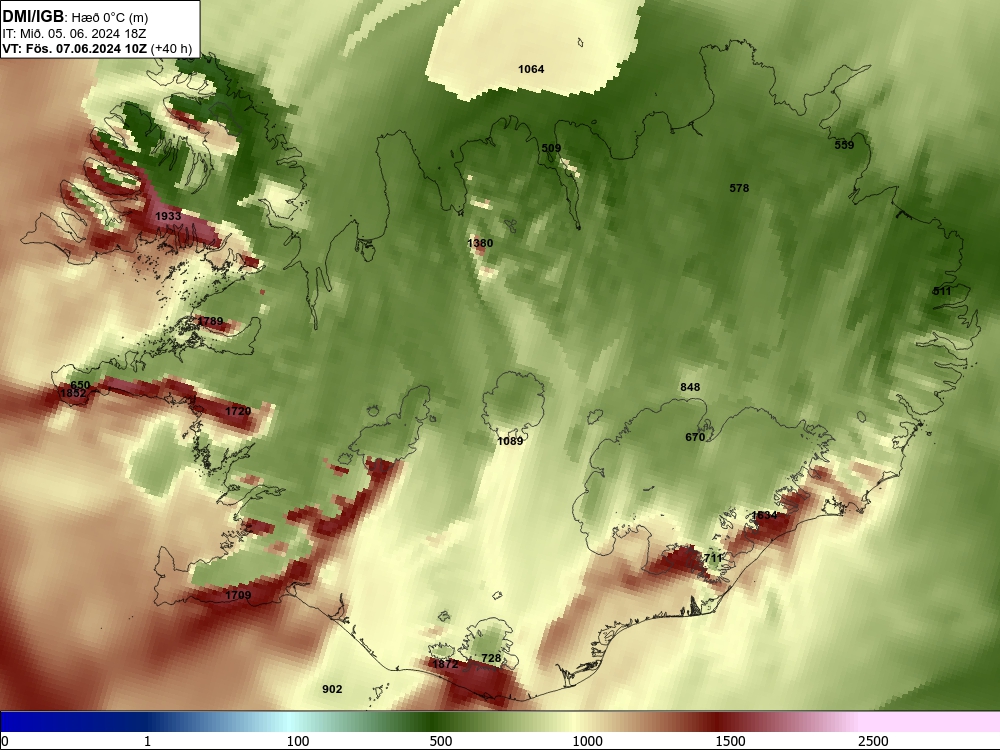Image resolution: width=1000 pixels, height=750 pixels.
Task: Click the 500 tick on the color scale
Action: pyautogui.click(x=441, y=740)
